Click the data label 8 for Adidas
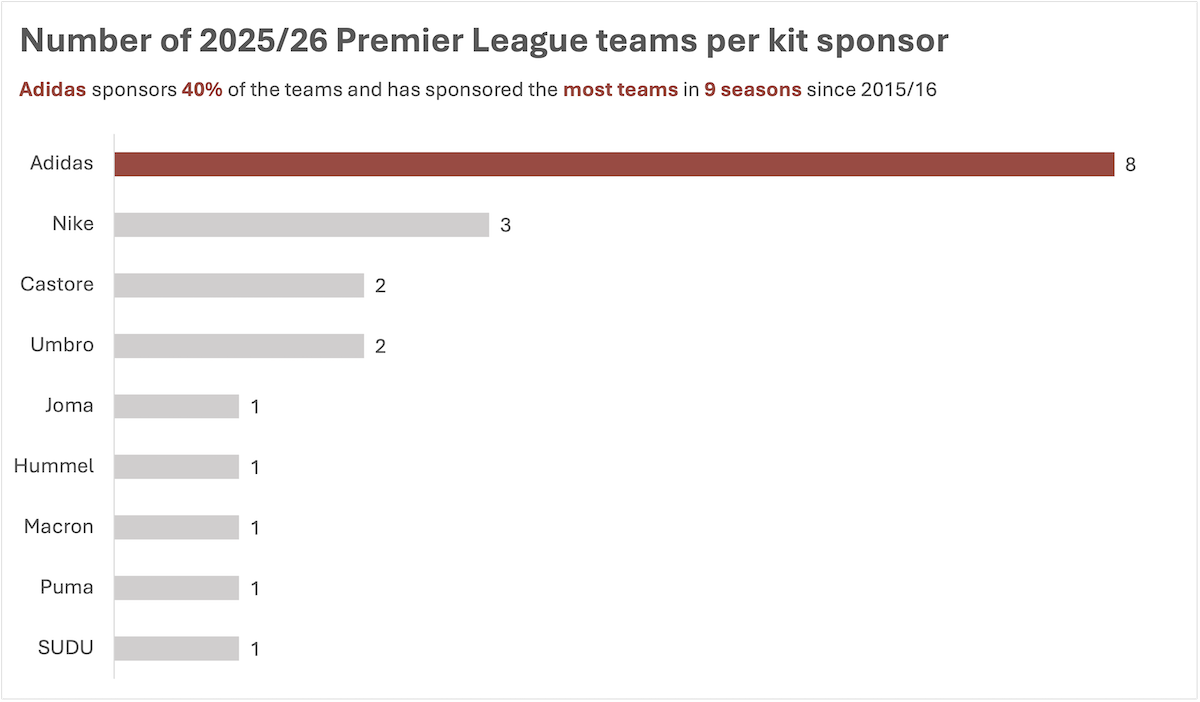This screenshot has height=702, width=1200. click(1130, 165)
